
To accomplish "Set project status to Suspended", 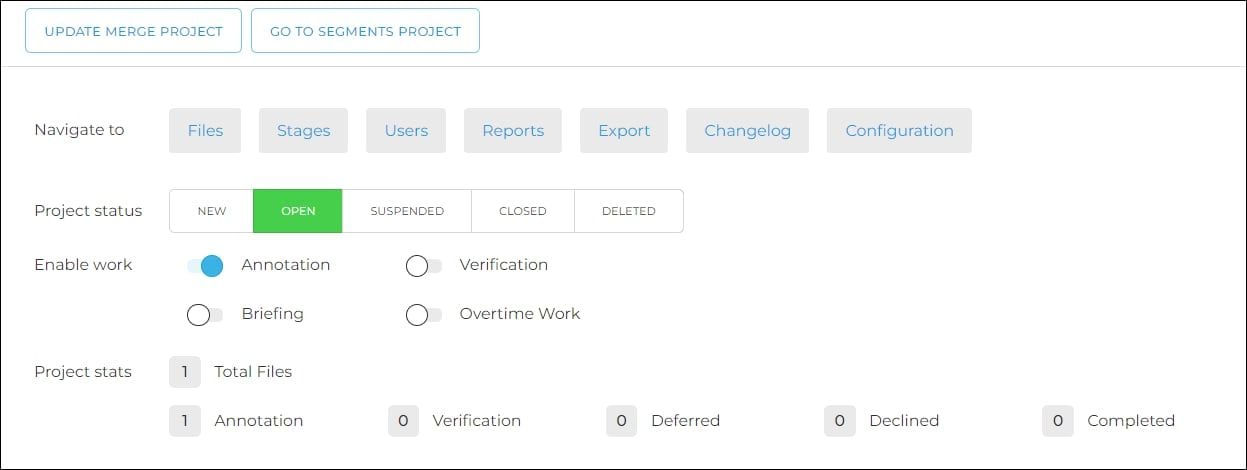I will [x=407, y=211].
